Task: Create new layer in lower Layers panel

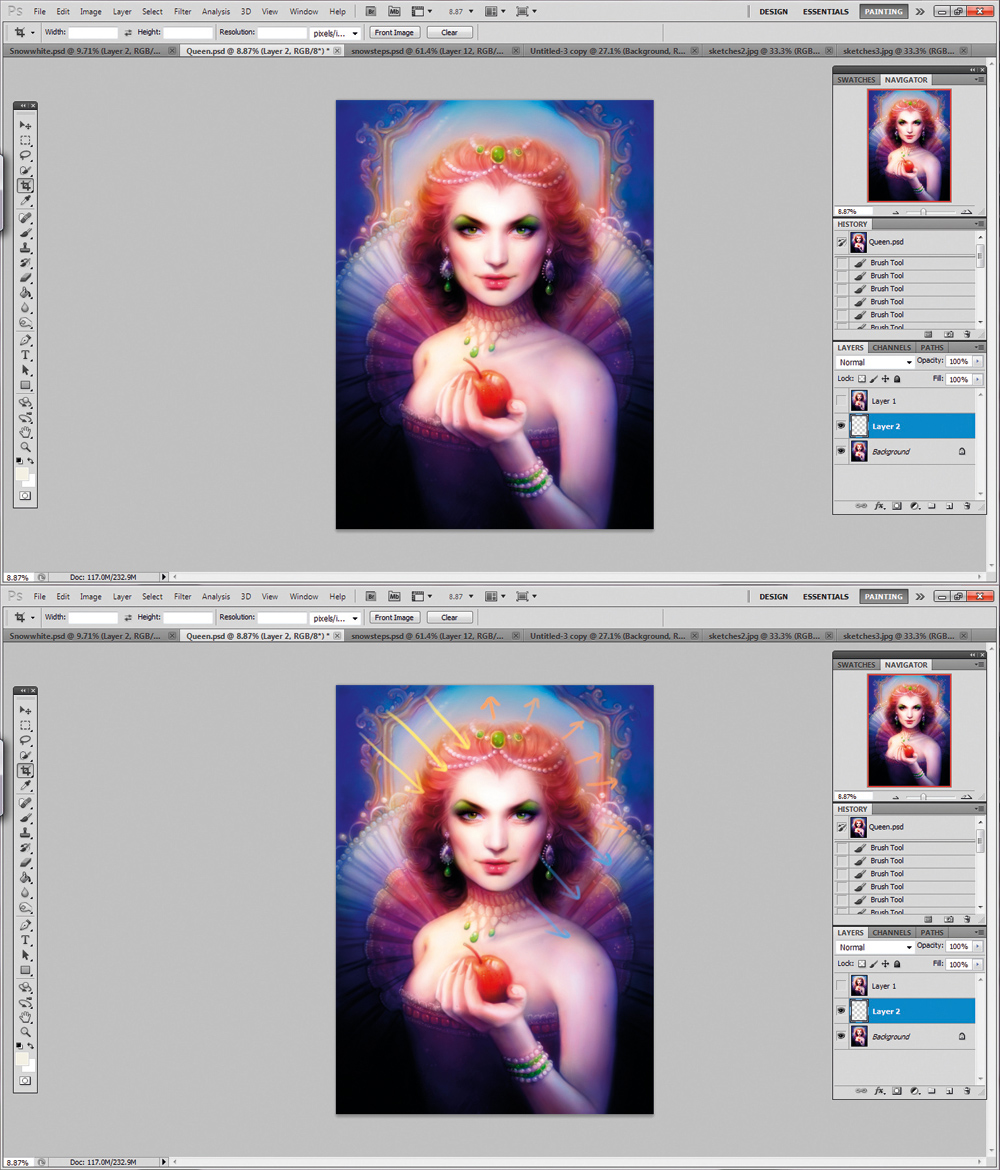Action: click(x=949, y=1091)
